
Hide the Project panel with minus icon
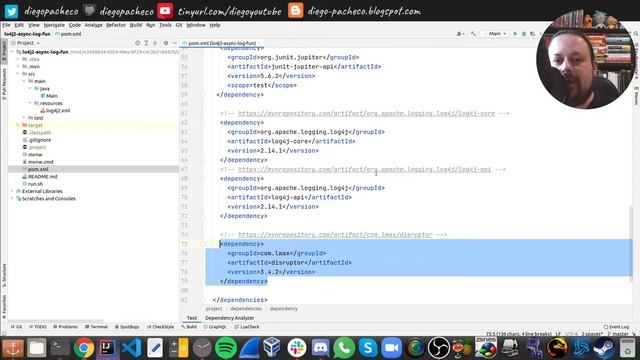(174, 43)
